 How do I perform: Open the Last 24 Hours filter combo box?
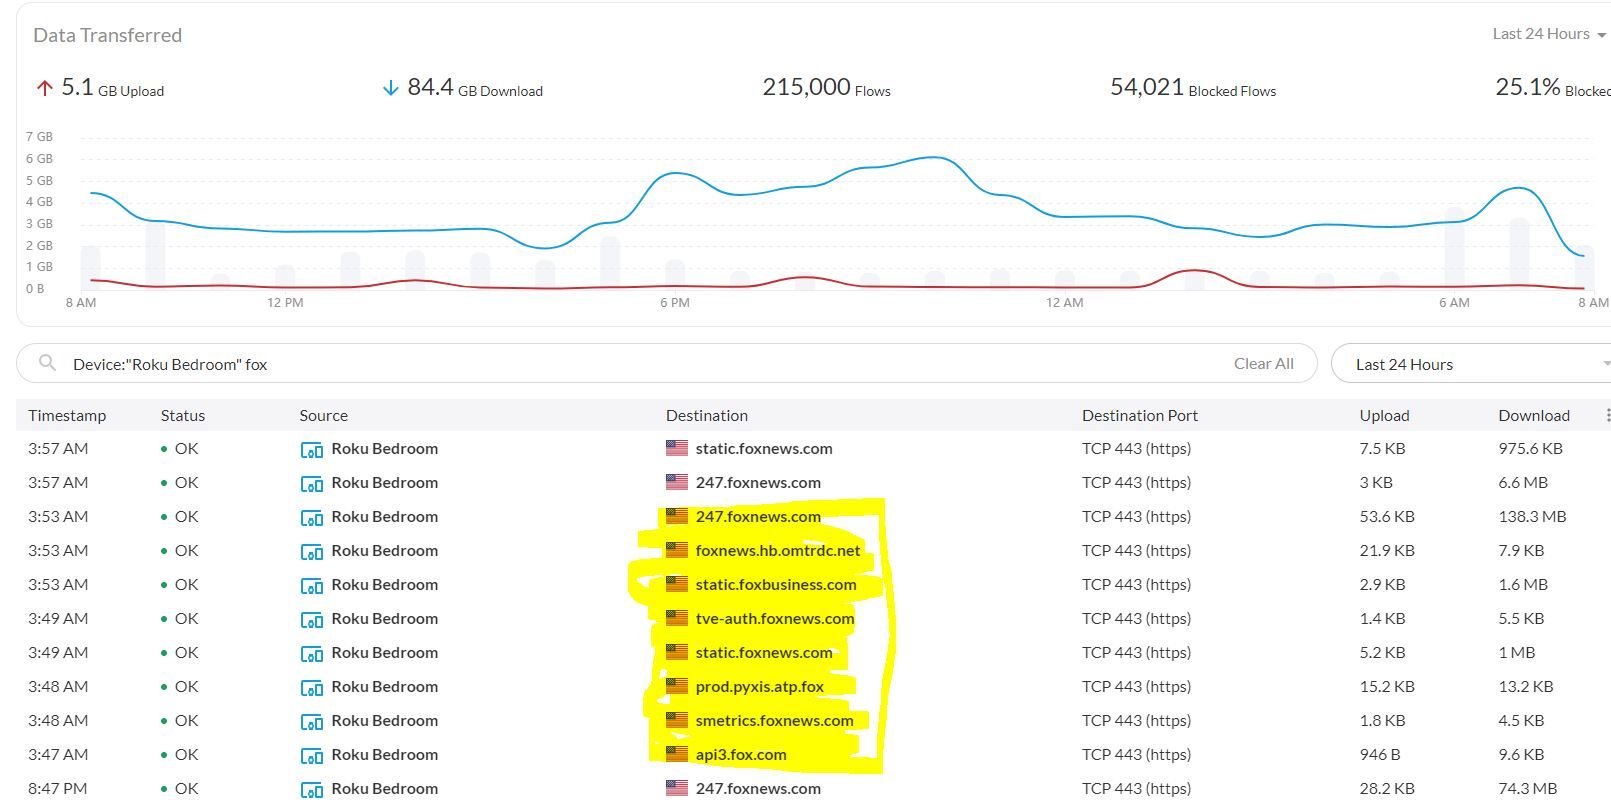(1471, 364)
